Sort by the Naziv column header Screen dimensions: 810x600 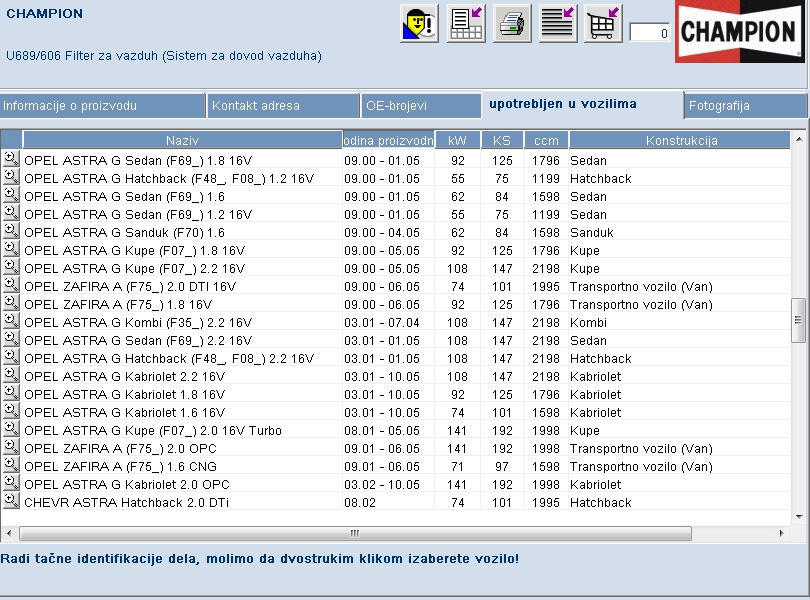(182, 140)
